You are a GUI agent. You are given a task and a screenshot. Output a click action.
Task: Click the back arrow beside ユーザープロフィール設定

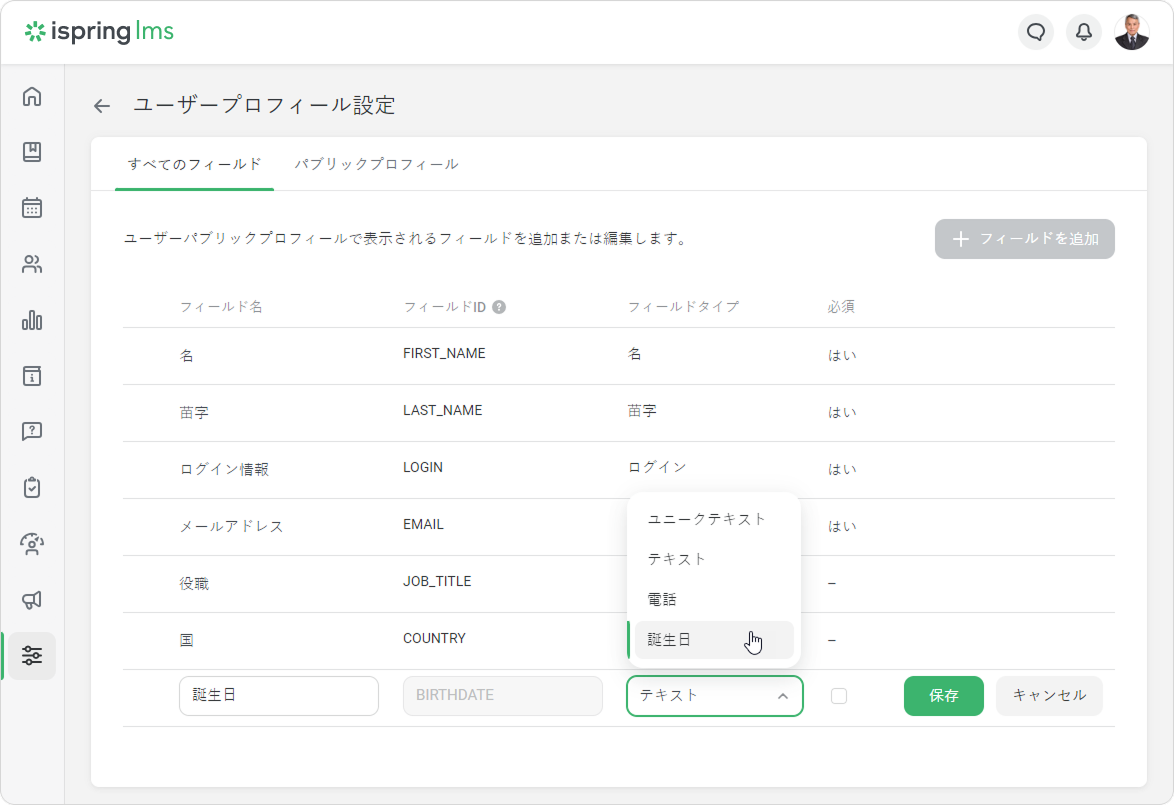click(102, 106)
